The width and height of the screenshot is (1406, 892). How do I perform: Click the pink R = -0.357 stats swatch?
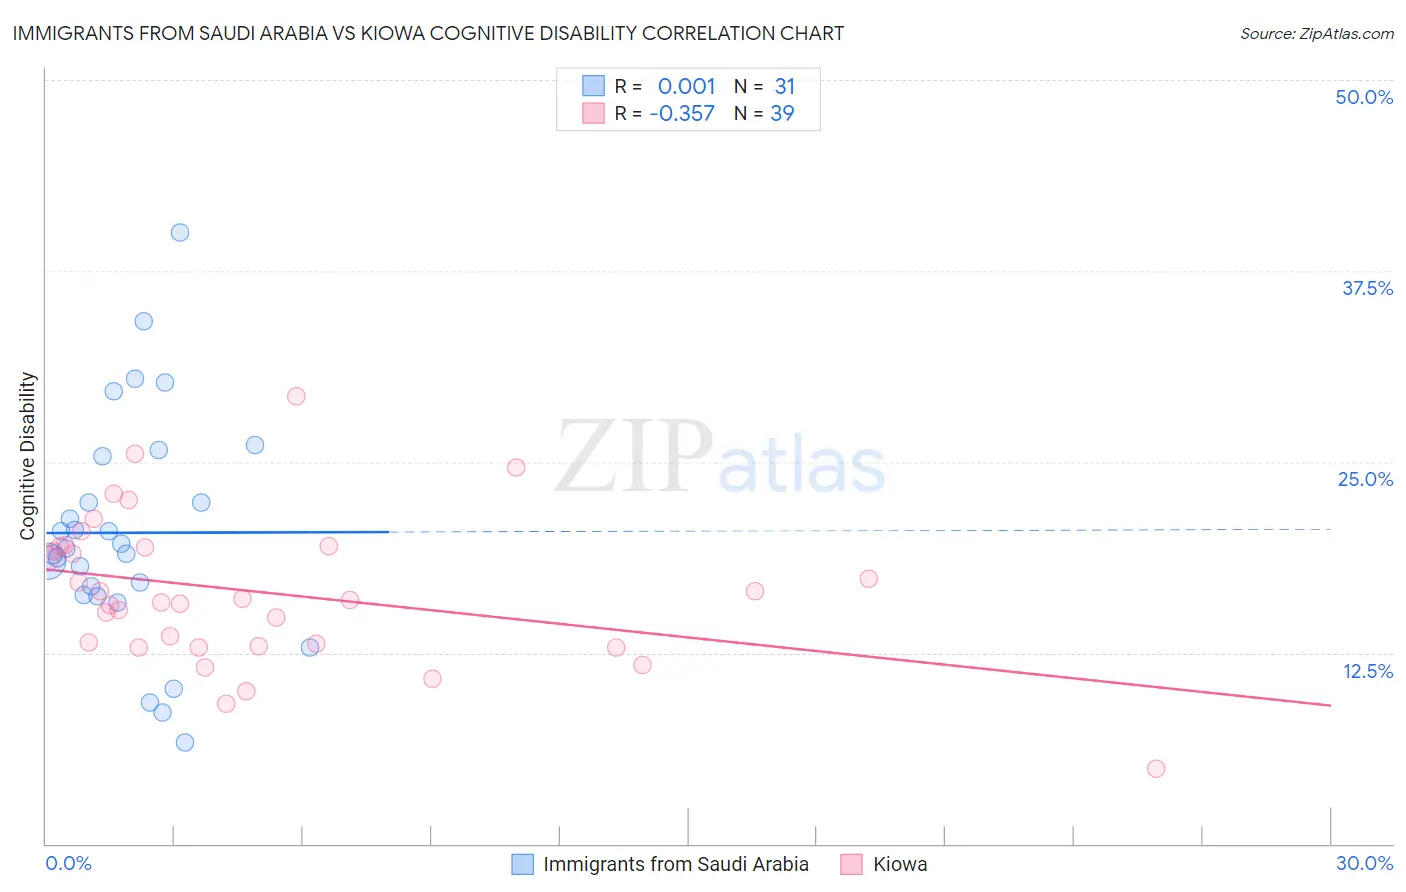(594, 113)
